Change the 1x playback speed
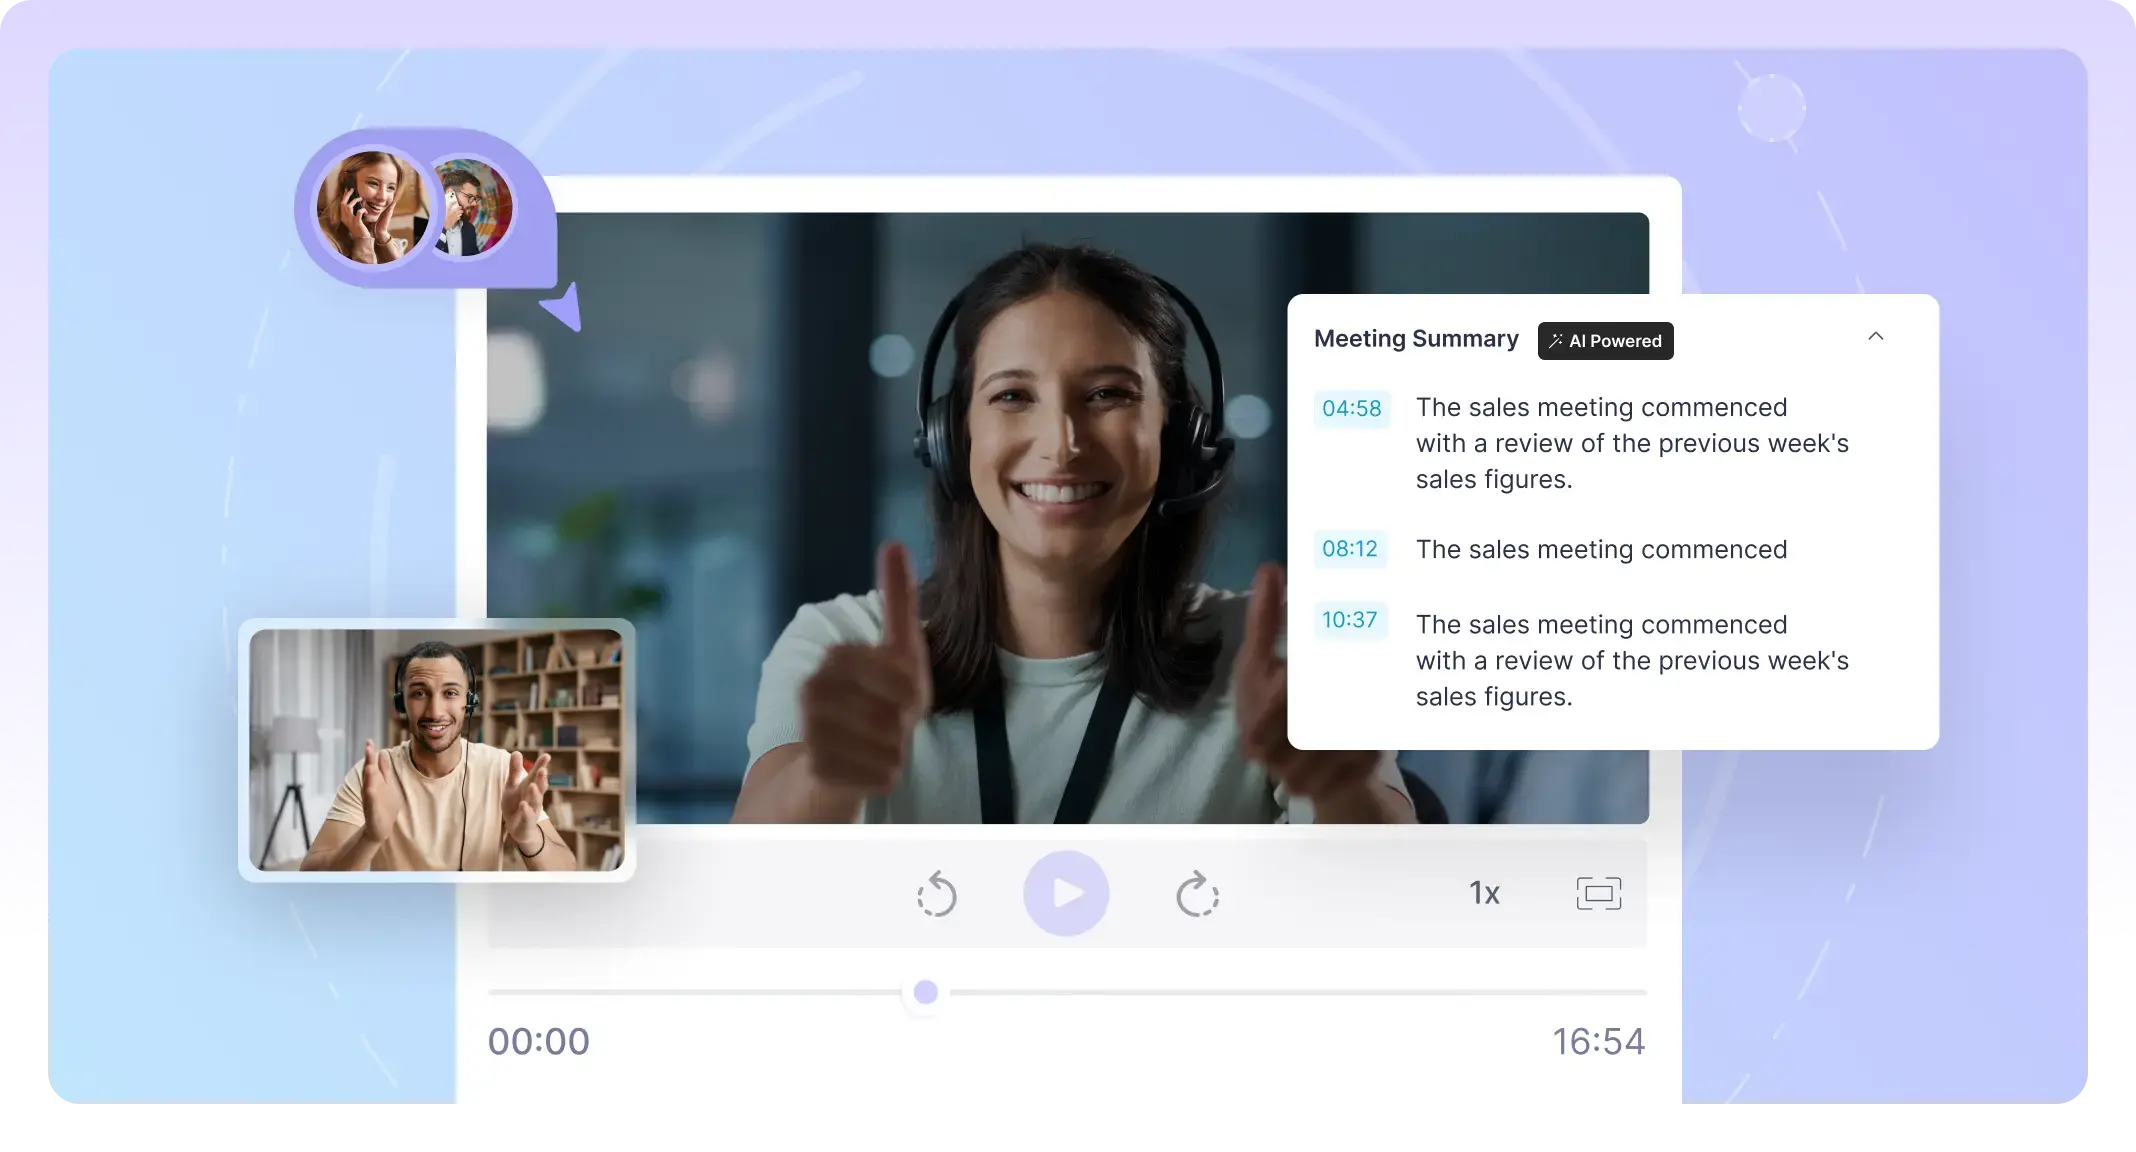Image resolution: width=2136 pixels, height=1152 pixels. pyautogui.click(x=1484, y=893)
